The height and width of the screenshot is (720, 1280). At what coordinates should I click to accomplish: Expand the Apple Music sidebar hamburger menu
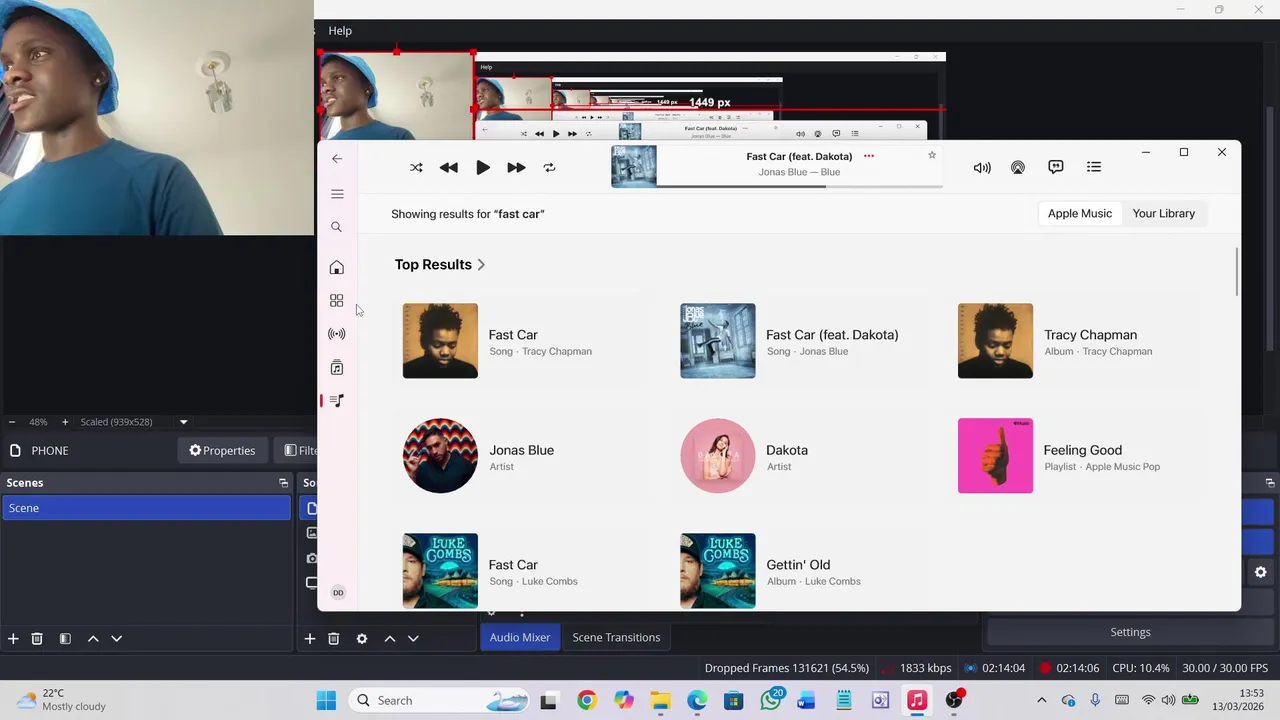(337, 194)
